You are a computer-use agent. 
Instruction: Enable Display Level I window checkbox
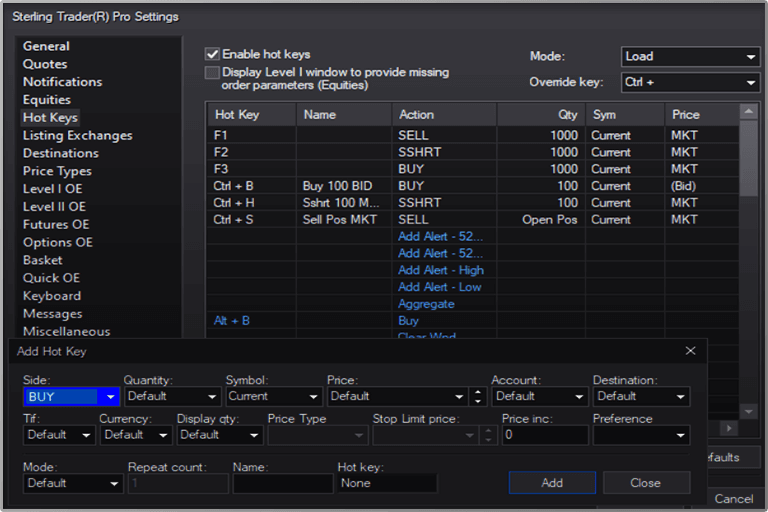[x=212, y=73]
